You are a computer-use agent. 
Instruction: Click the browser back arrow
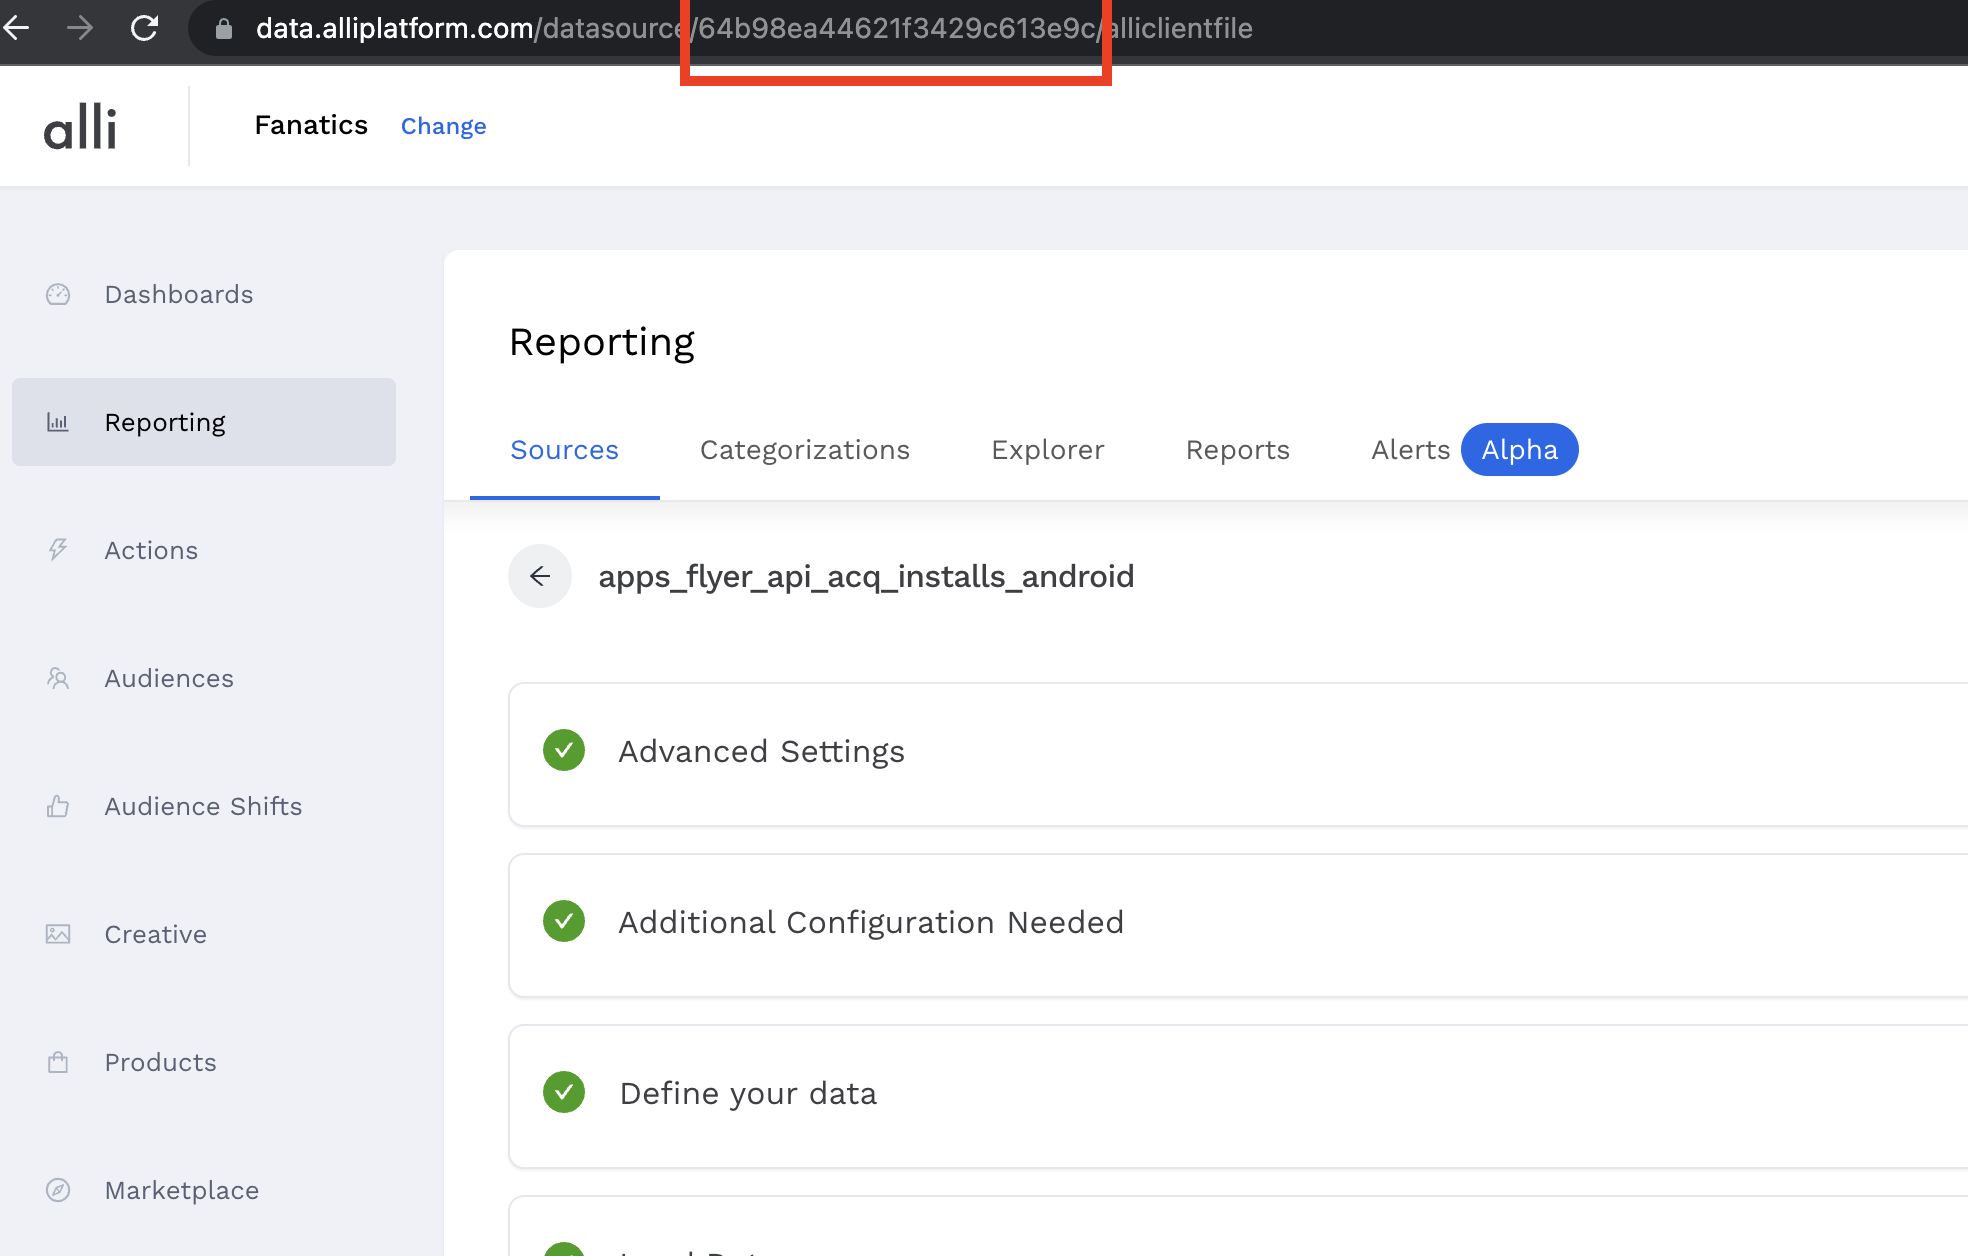coord(17,28)
